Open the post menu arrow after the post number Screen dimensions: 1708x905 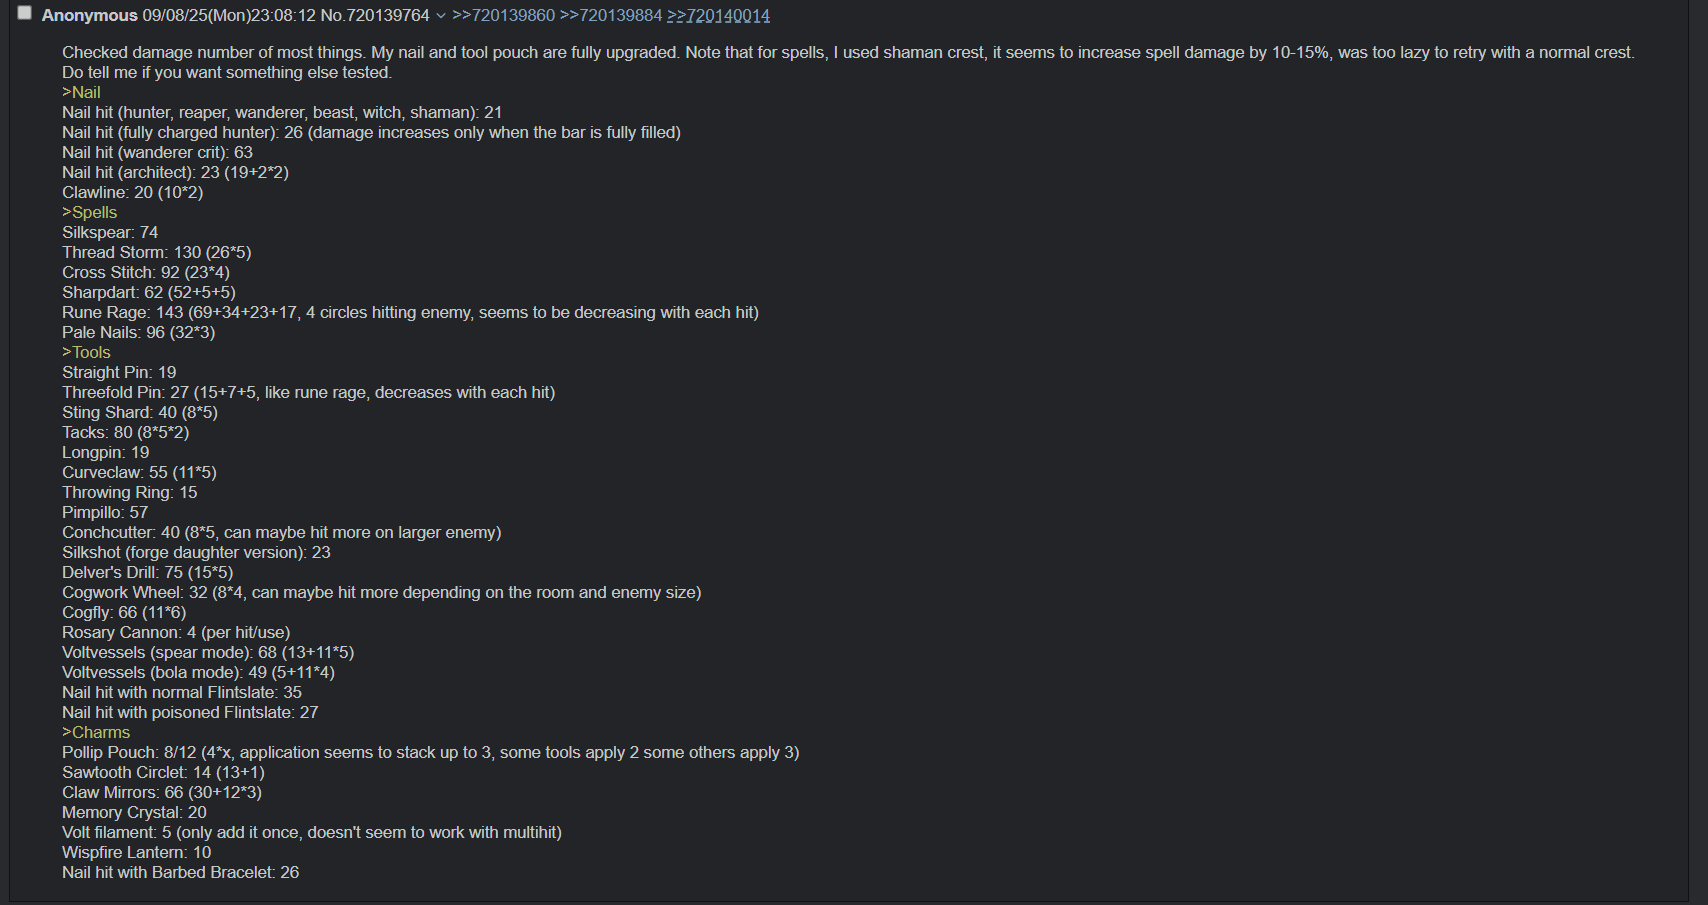click(x=441, y=16)
